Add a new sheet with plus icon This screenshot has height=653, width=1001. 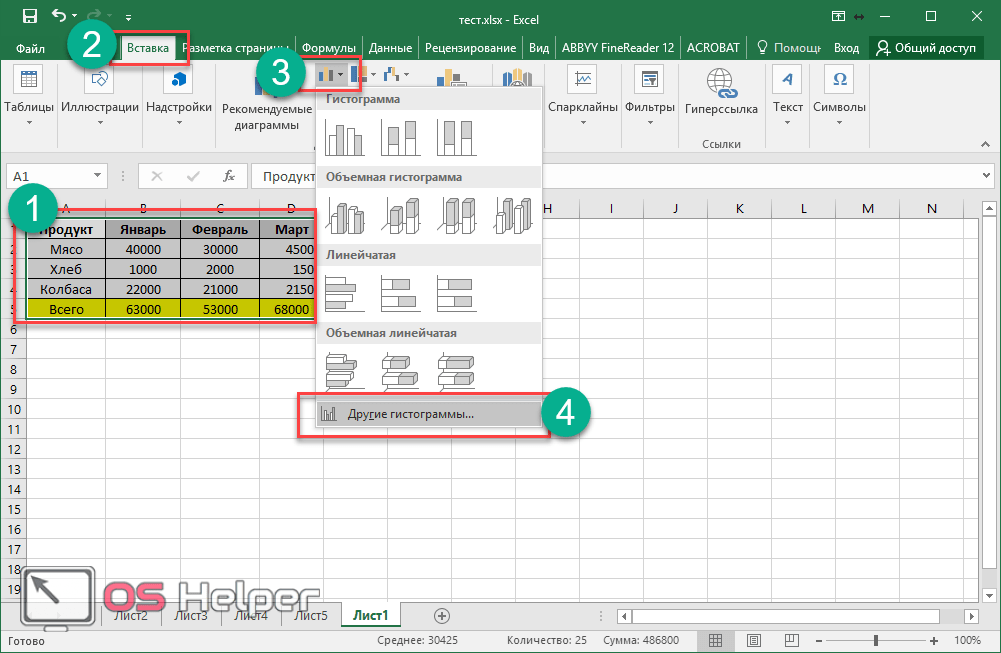(x=442, y=616)
